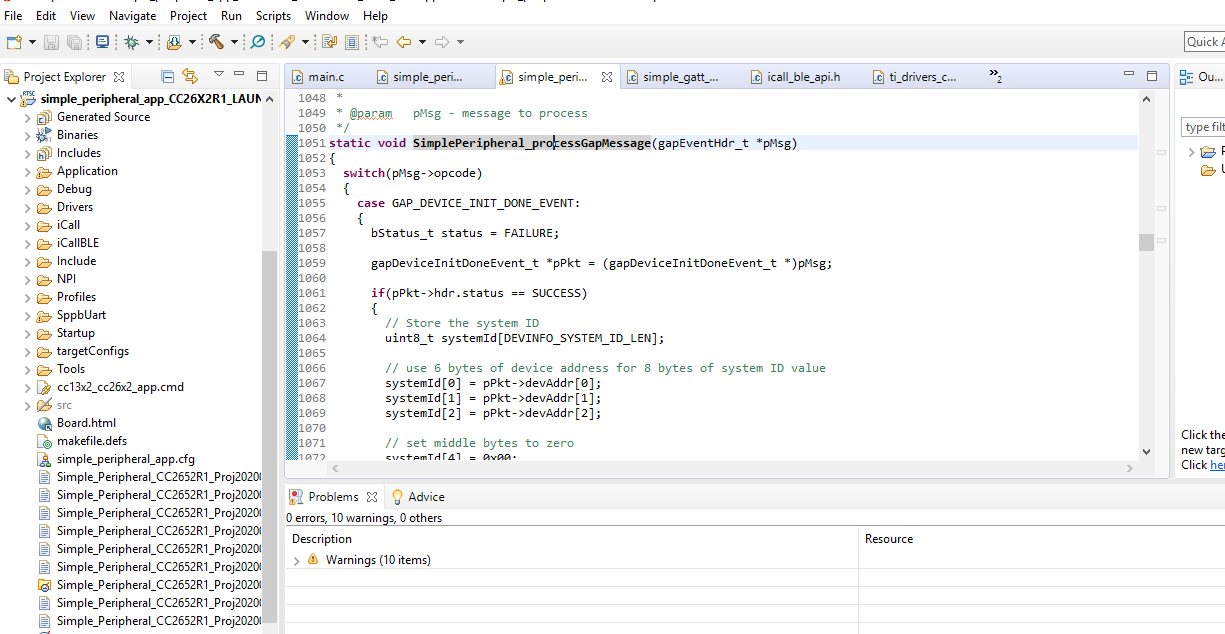1225x634 pixels.
Task: Click the editor vertical scrollbar thumb
Action: point(1146,242)
